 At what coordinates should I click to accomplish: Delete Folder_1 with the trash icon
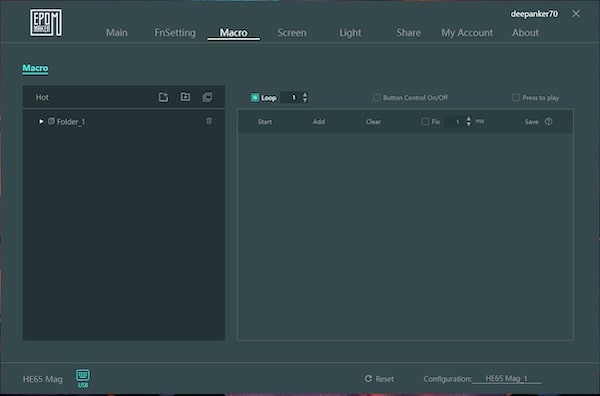(209, 121)
